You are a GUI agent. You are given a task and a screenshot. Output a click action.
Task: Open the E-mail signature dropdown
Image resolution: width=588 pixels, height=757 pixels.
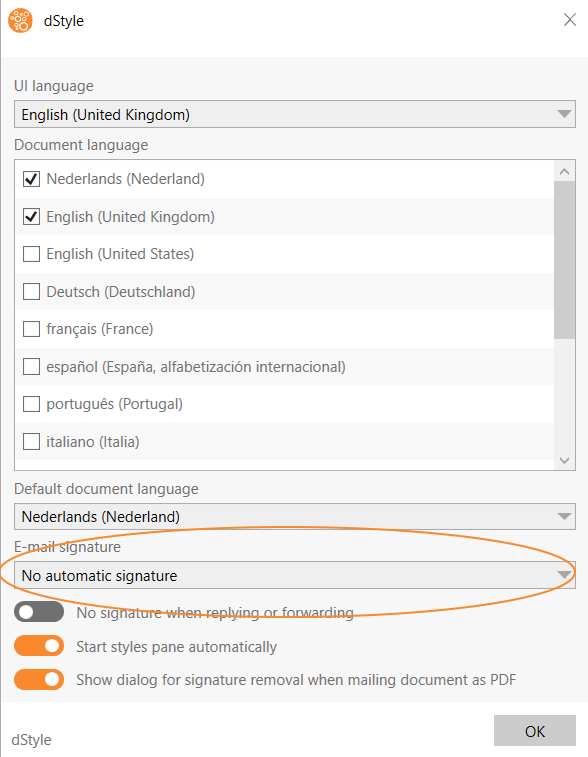click(294, 575)
